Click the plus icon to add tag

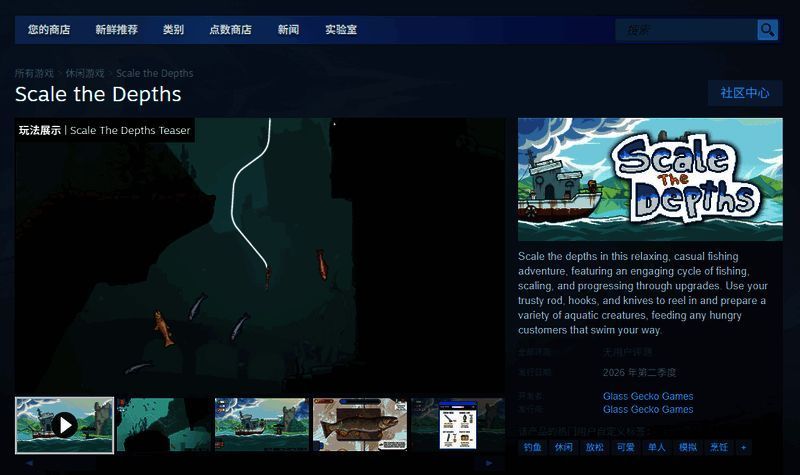(743, 447)
